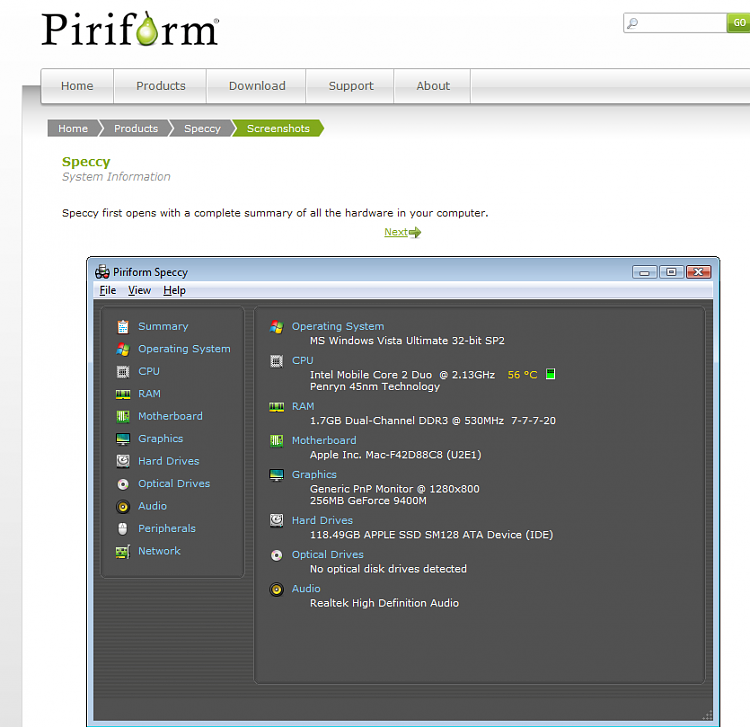Select Optical Drives in the sidebar
This screenshot has width=750, height=727.
[x=174, y=484]
